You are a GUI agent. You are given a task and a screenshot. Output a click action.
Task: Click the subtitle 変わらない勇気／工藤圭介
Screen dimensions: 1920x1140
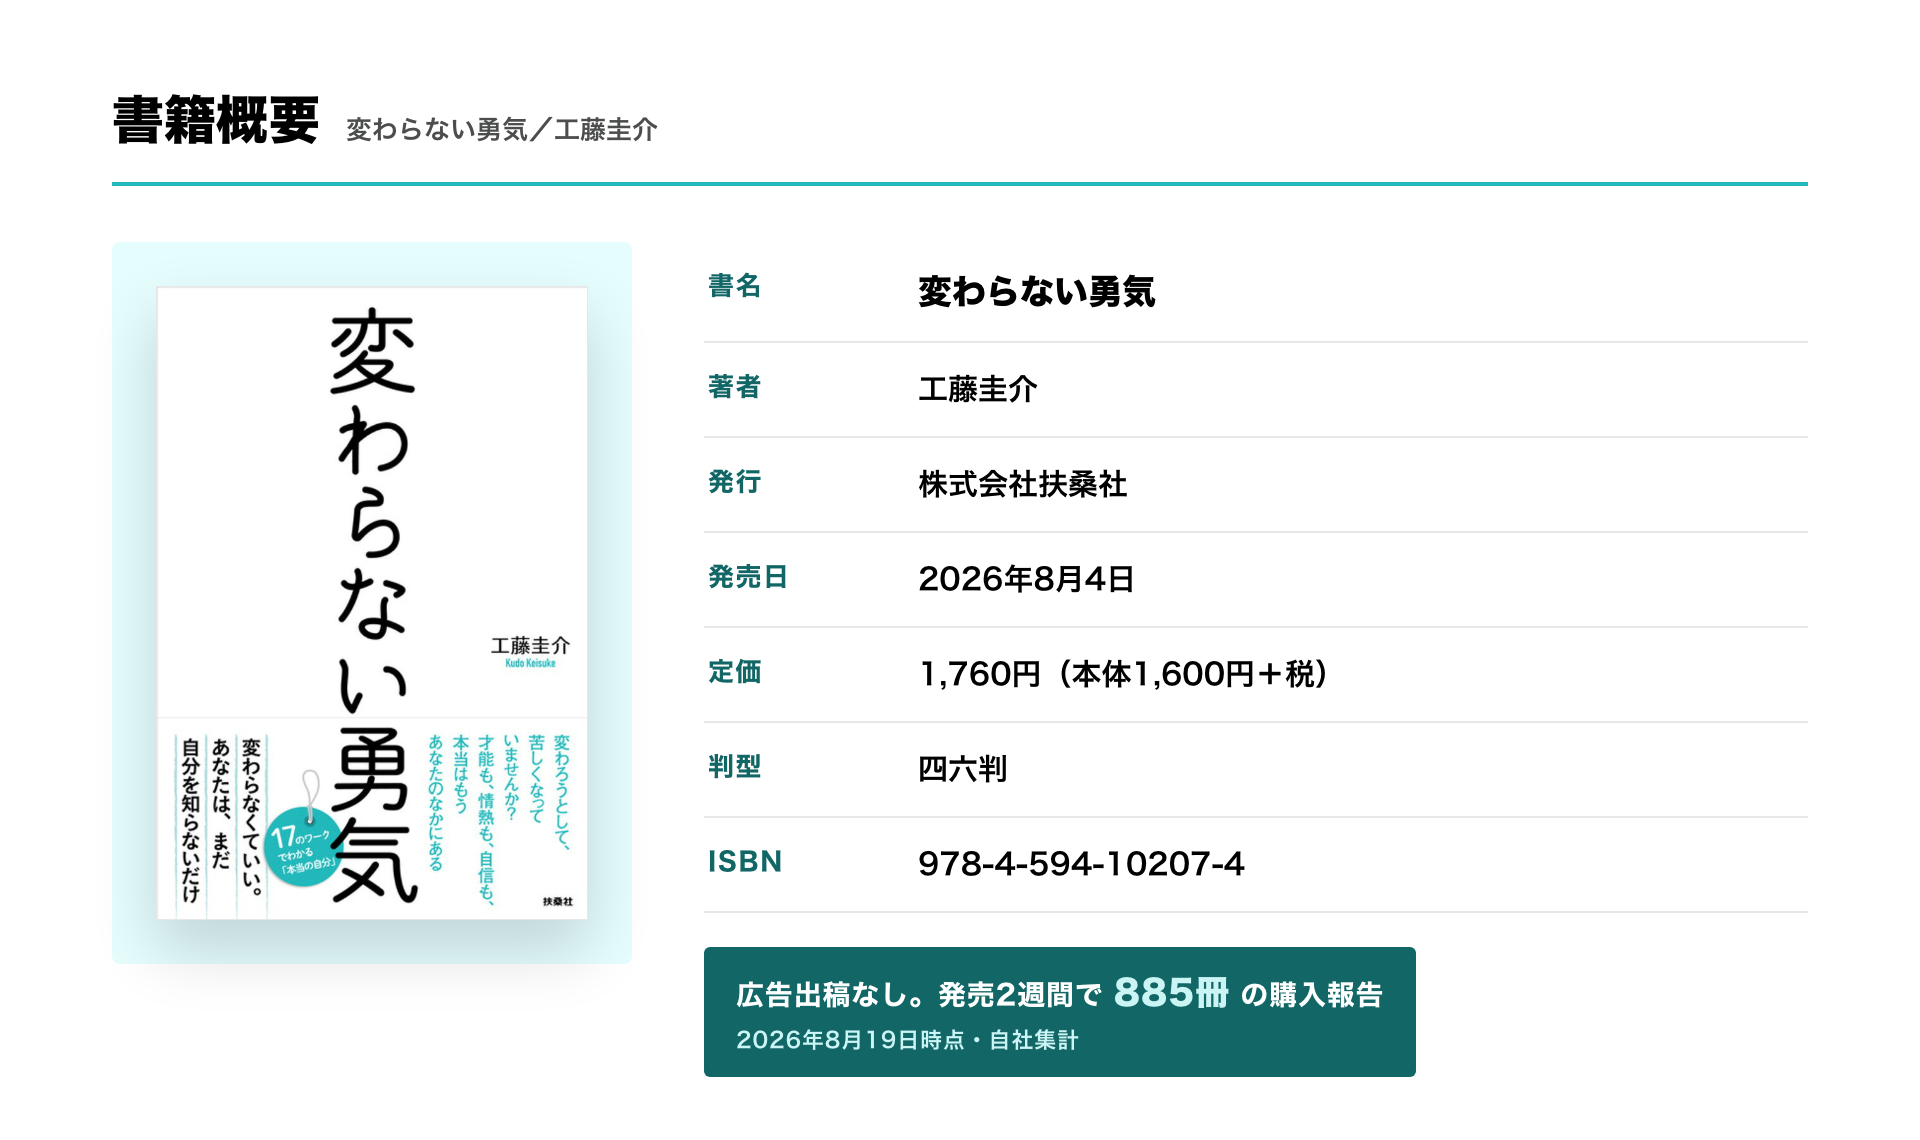[502, 130]
